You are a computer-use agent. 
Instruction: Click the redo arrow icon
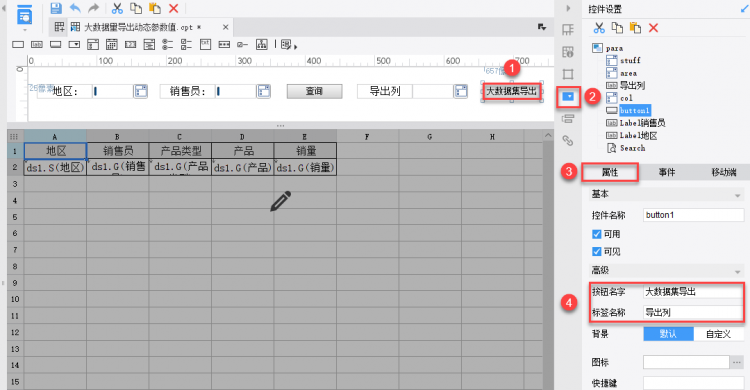94,8
